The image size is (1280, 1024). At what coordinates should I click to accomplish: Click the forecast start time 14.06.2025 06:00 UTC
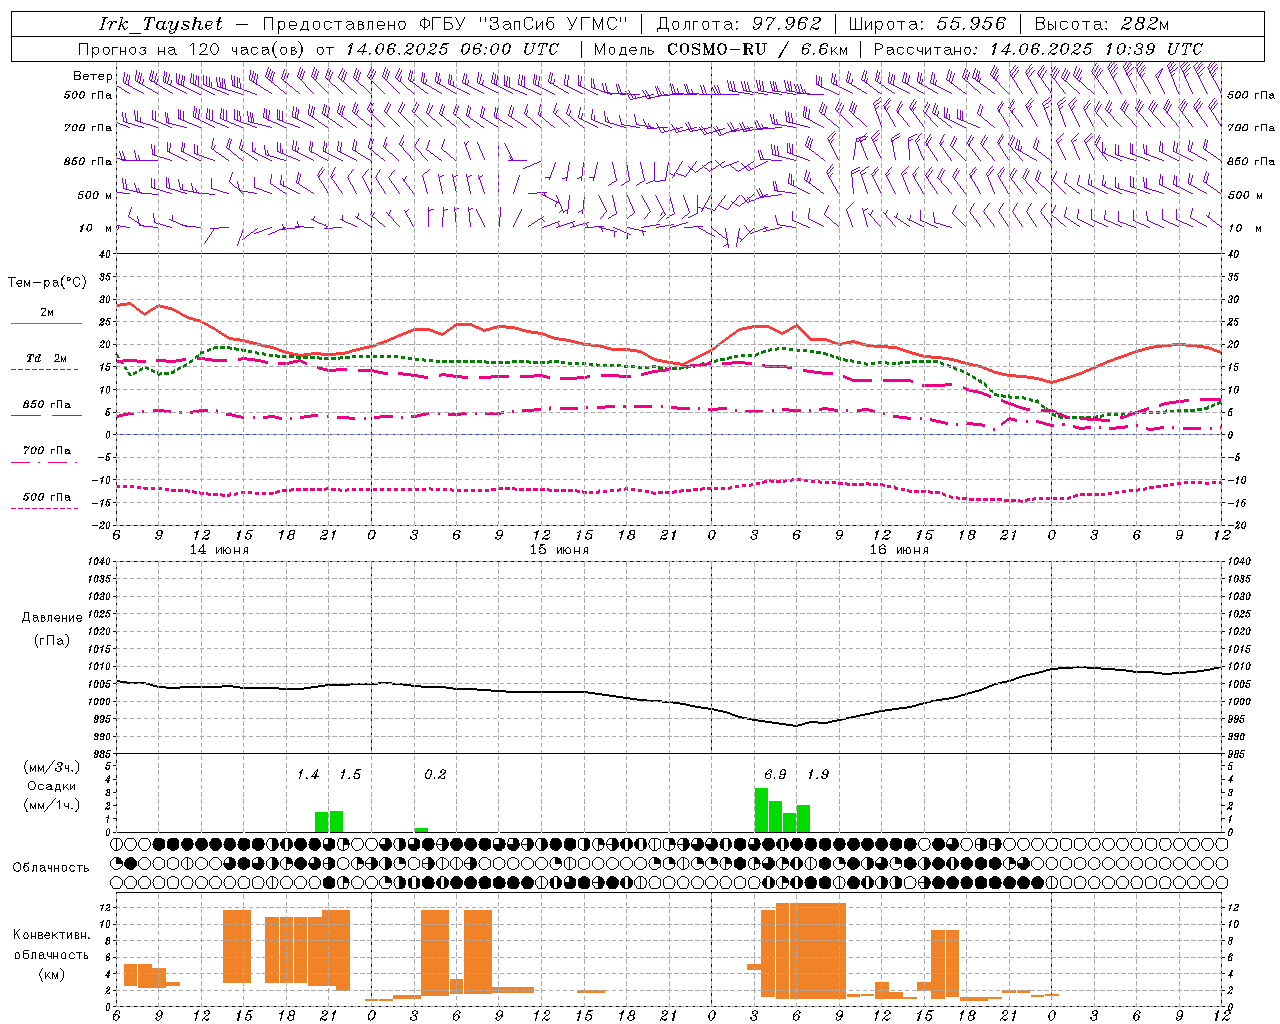(x=452, y=49)
